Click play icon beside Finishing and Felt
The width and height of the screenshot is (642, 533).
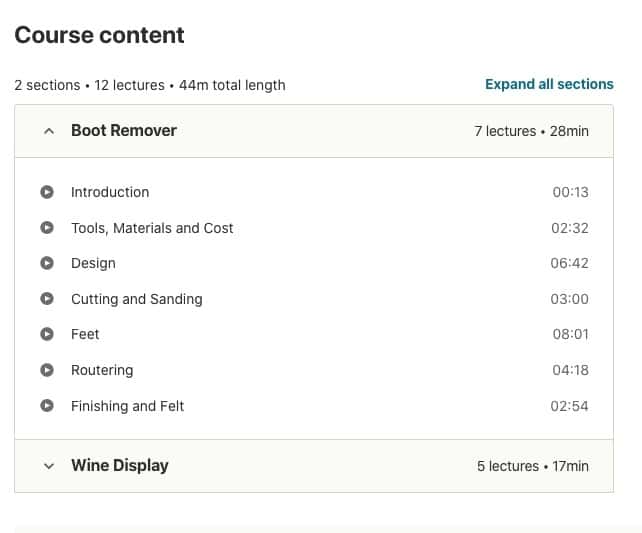(x=46, y=406)
